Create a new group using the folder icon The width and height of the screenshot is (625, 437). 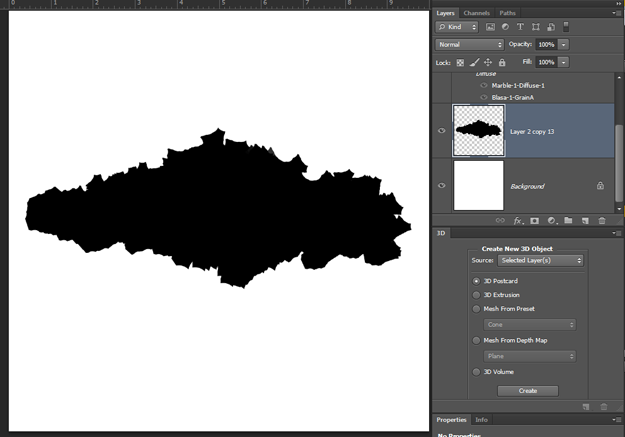pos(568,220)
